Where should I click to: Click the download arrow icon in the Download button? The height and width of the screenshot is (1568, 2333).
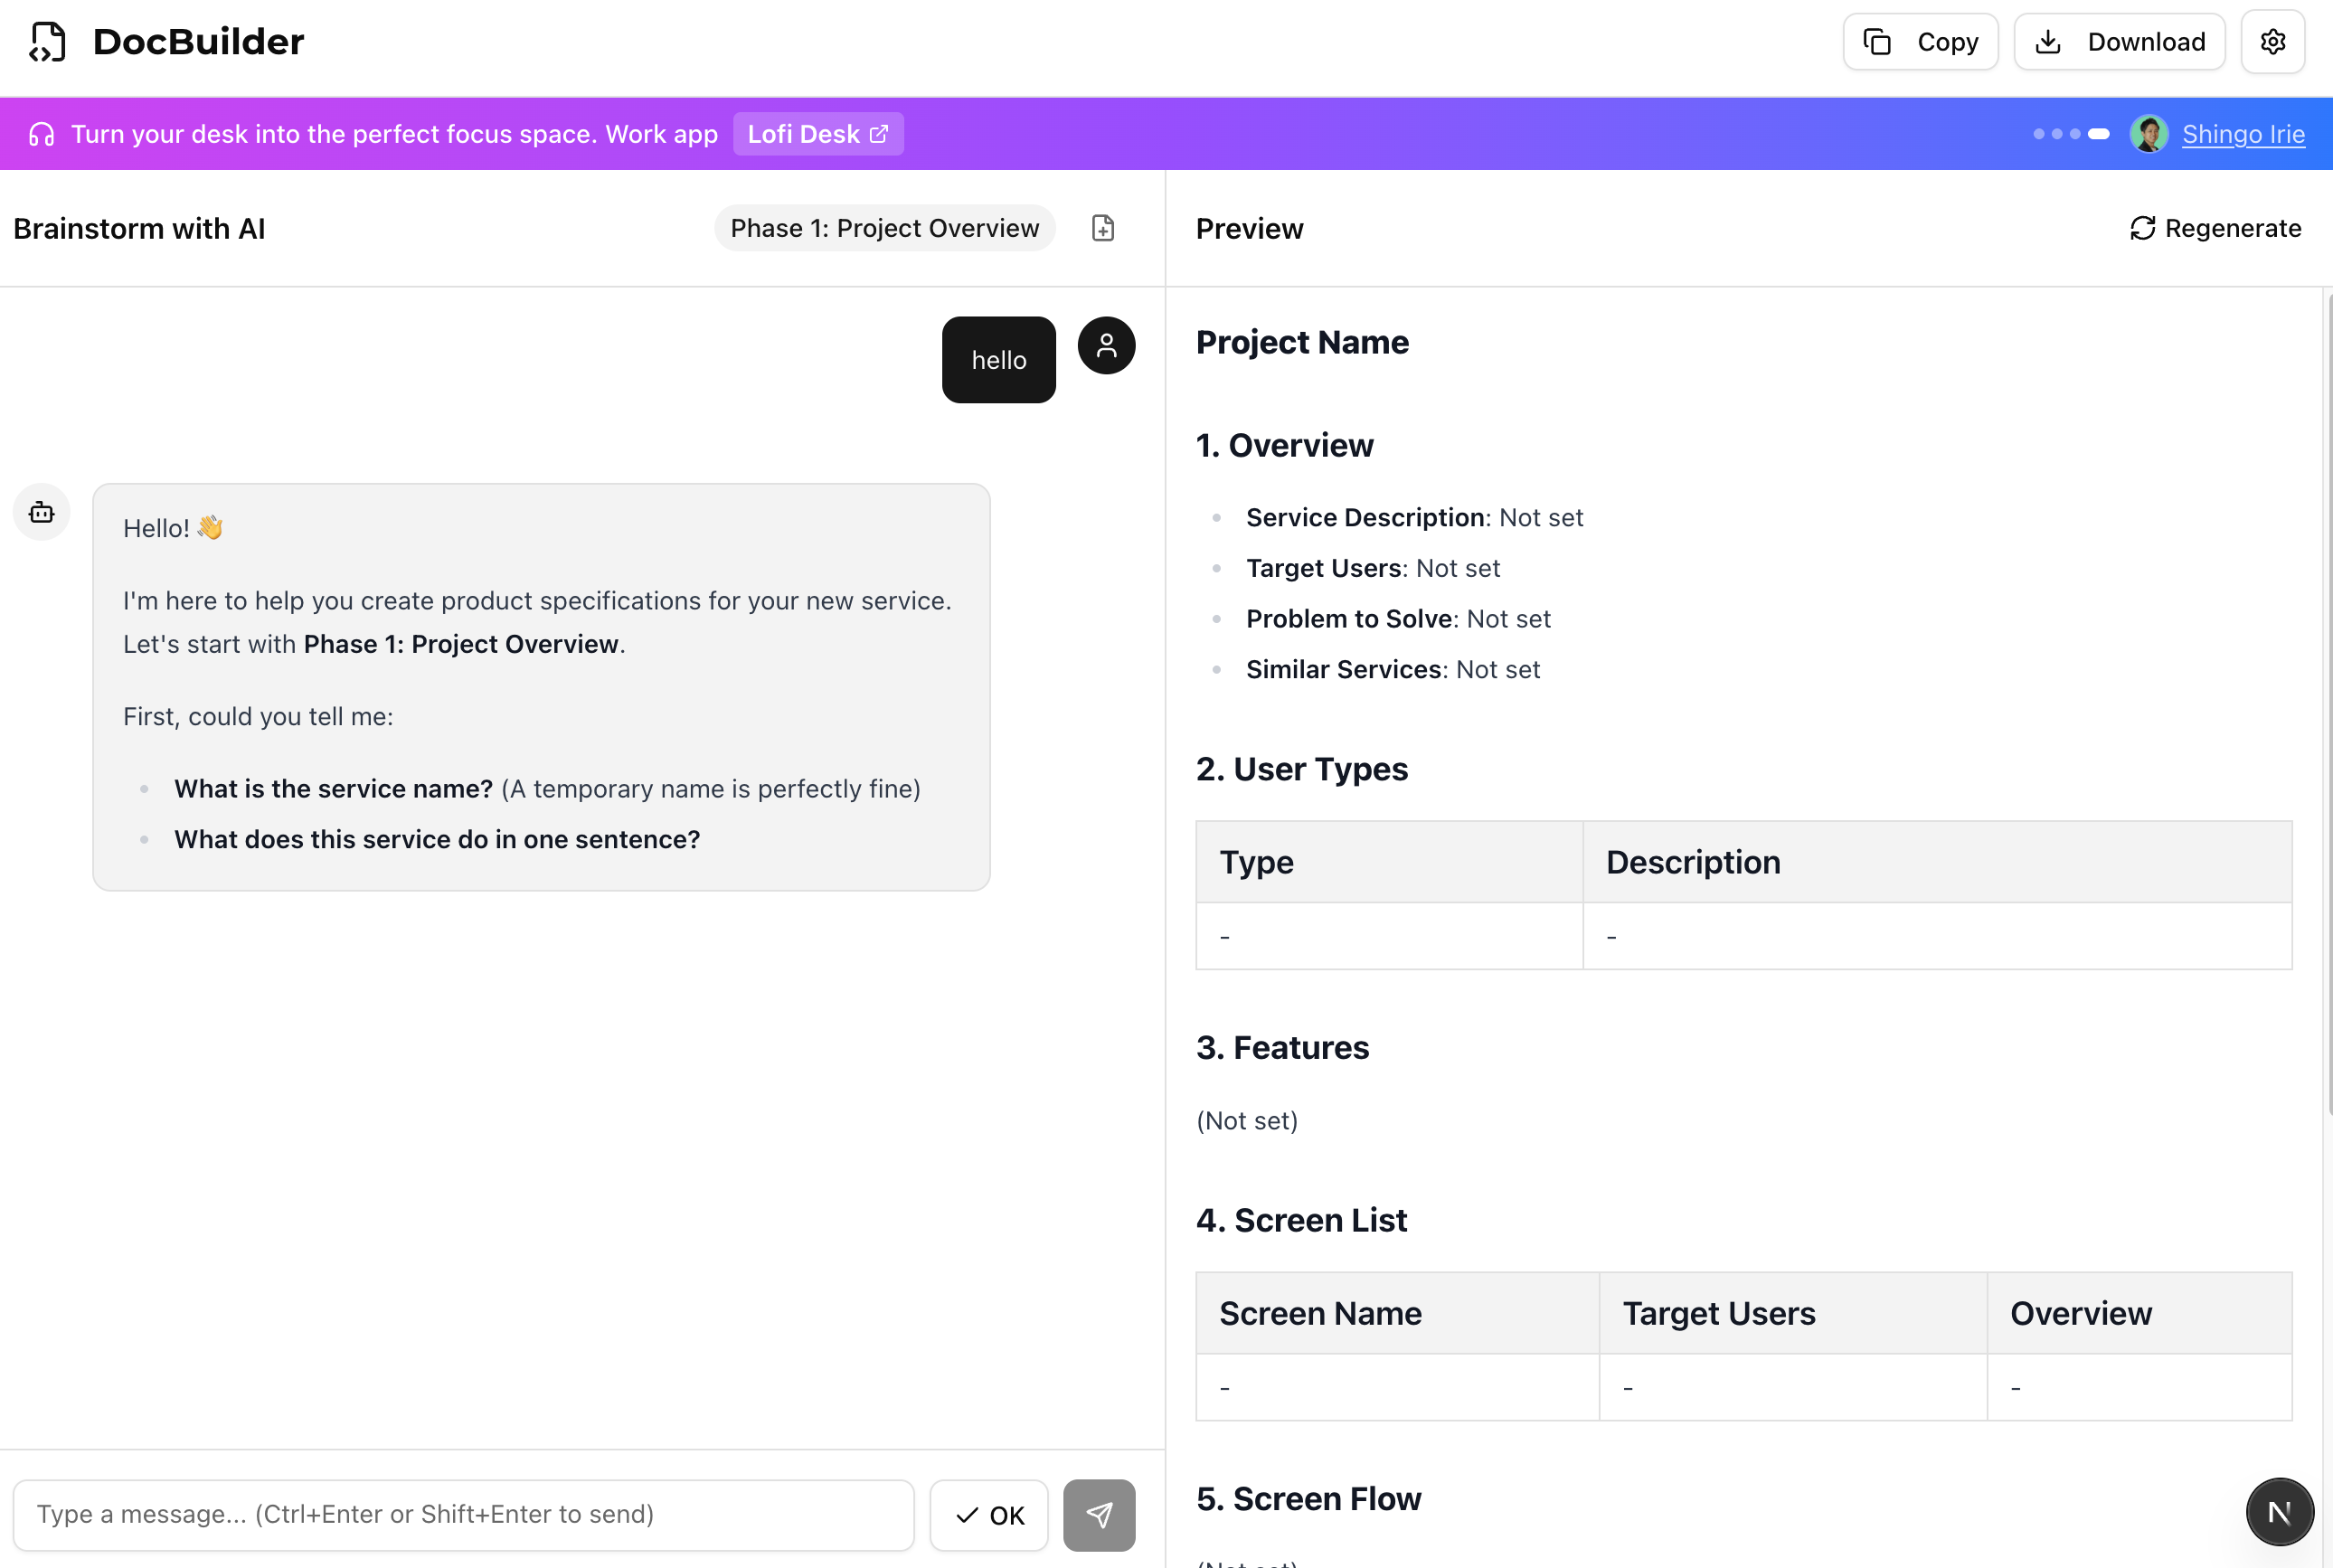click(2050, 41)
